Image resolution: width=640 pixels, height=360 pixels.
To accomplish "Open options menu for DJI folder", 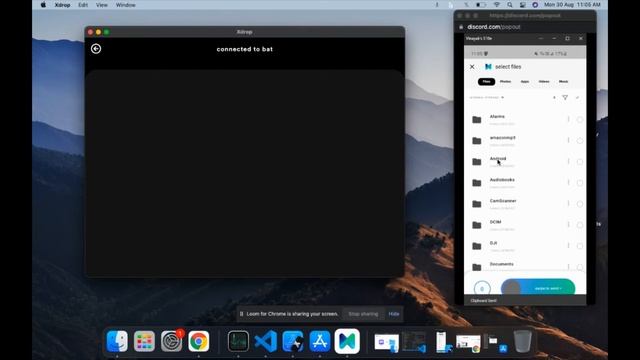I will [568, 246].
